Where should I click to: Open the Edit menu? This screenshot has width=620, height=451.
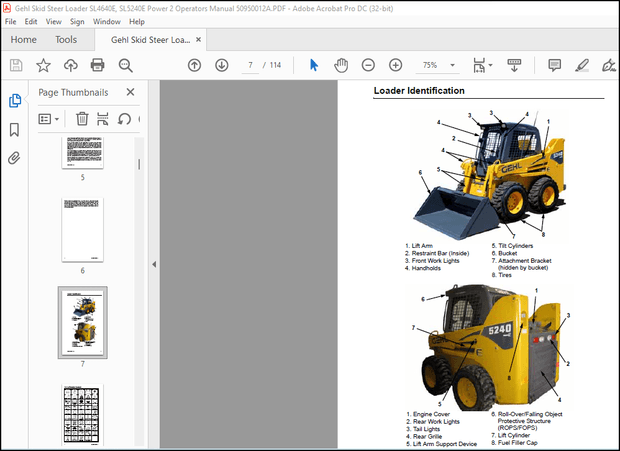(x=31, y=22)
